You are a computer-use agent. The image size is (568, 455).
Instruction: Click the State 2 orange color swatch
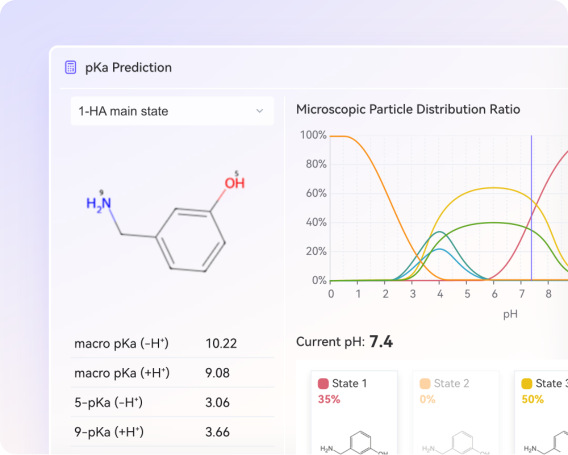(x=425, y=383)
